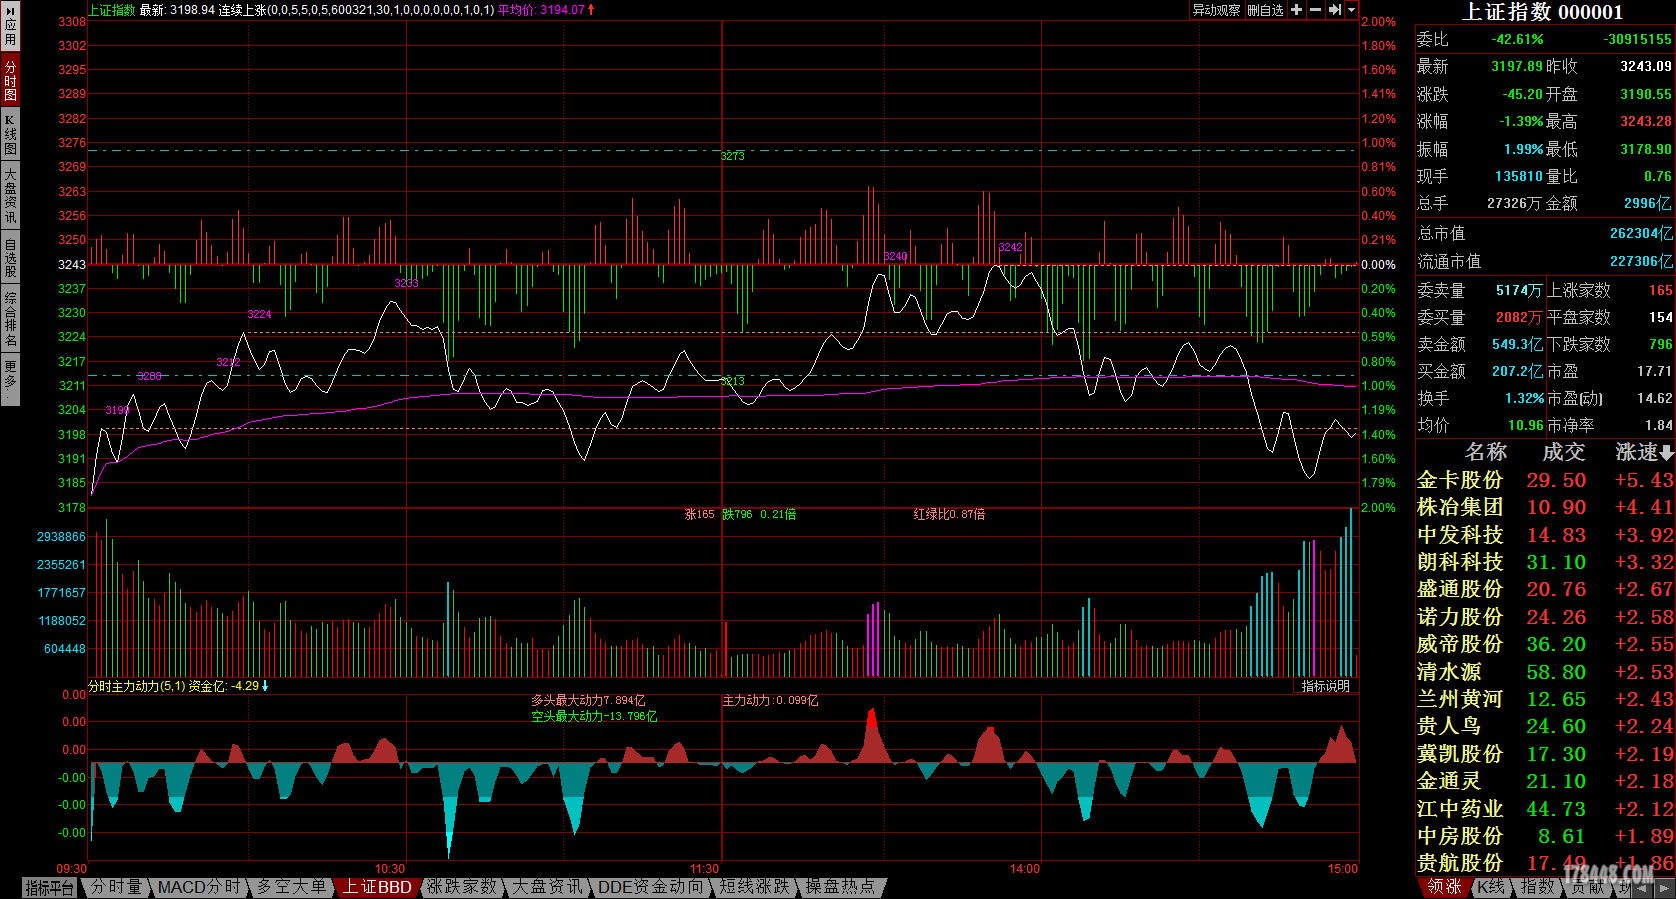Viewport: 1676px width, 899px height.
Task: Click the 删自选 button
Action: click(x=1265, y=10)
